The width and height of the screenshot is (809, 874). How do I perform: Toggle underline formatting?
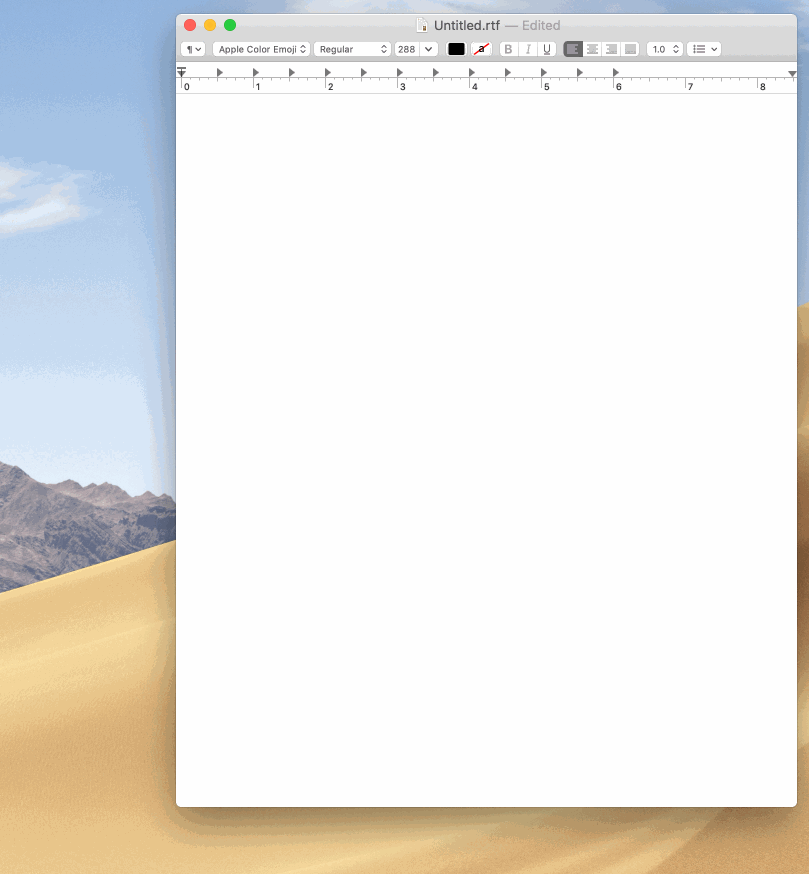[x=547, y=49]
